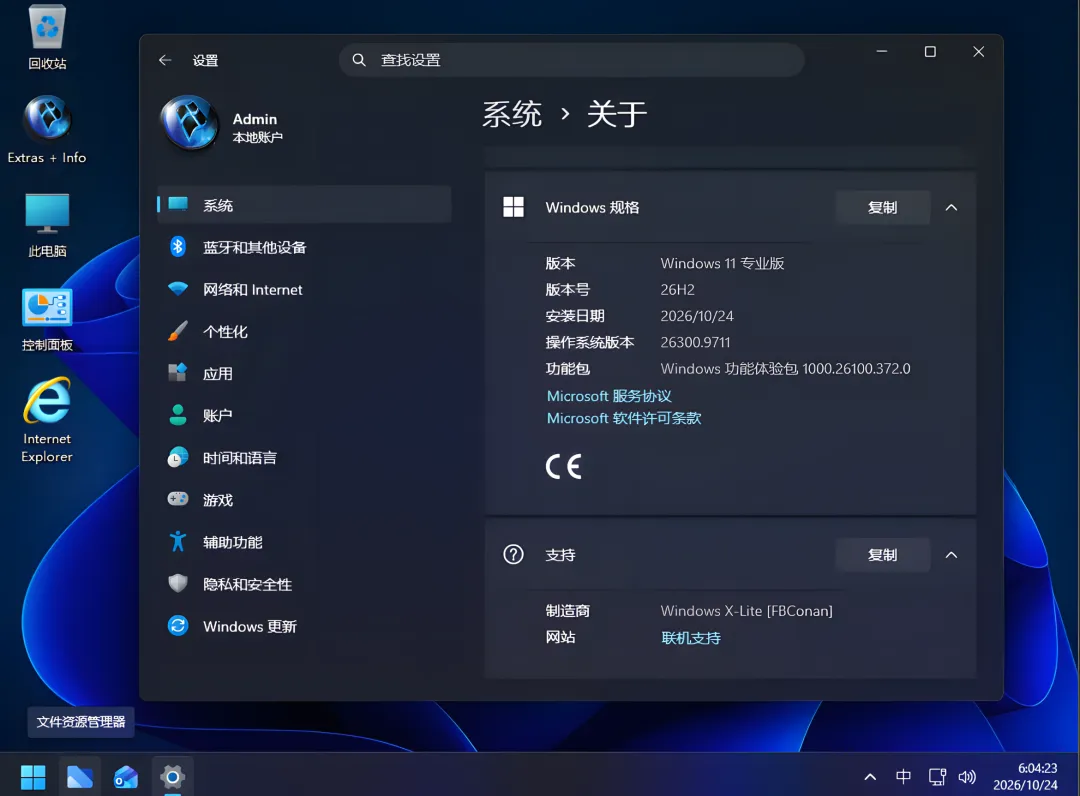Click the Admin account avatar

point(189,123)
